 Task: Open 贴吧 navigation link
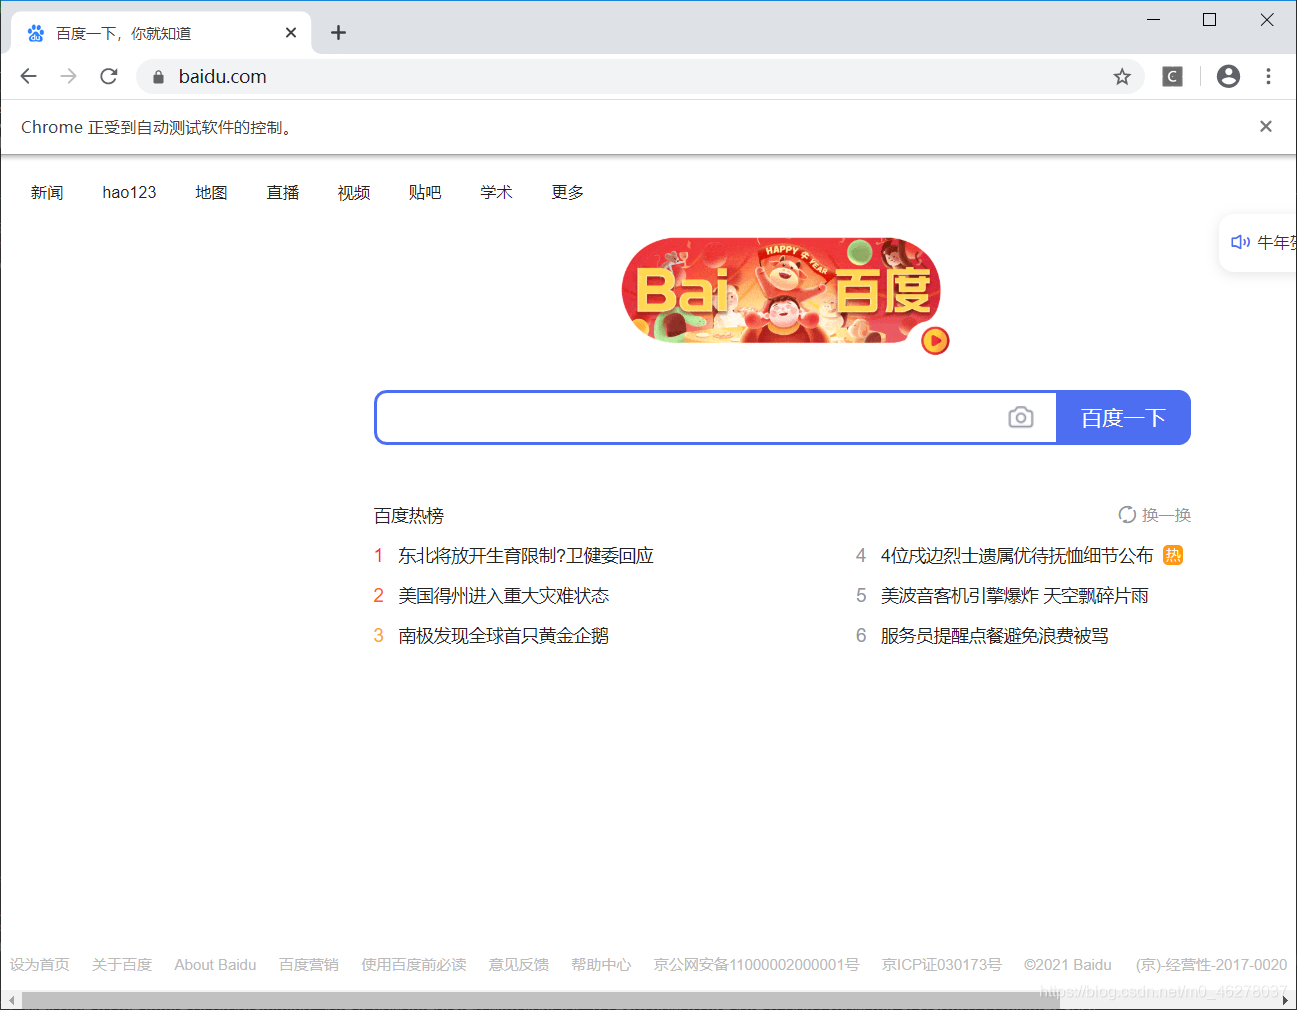[x=425, y=192]
